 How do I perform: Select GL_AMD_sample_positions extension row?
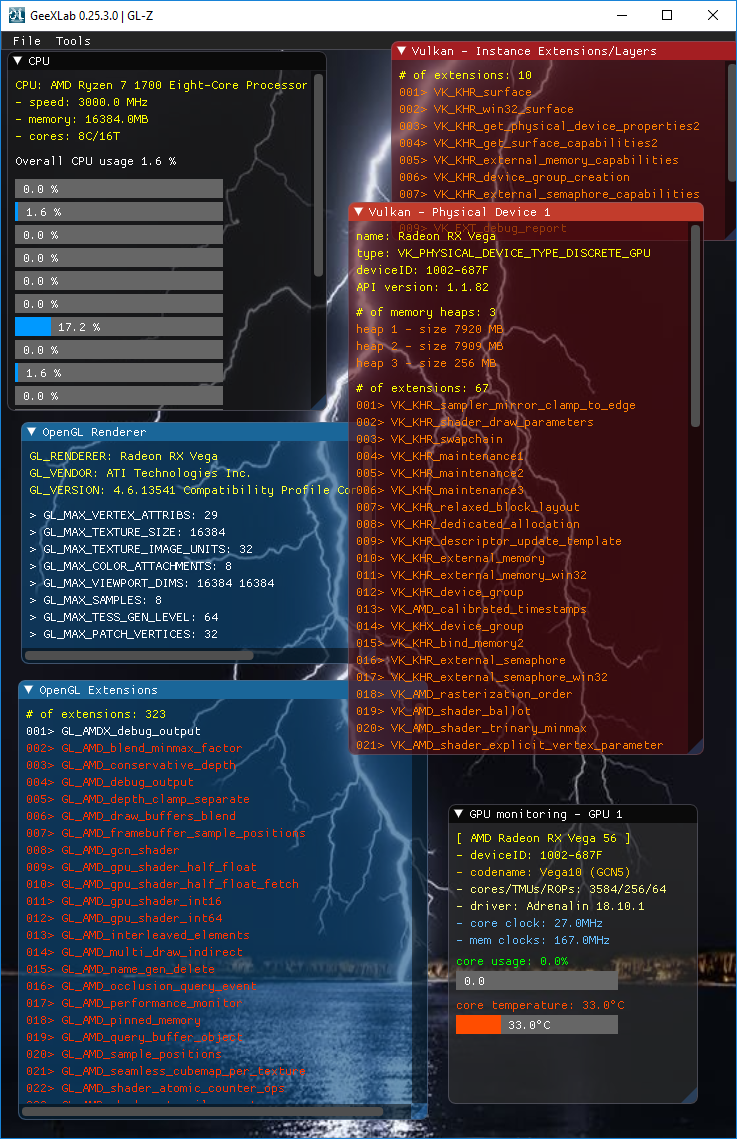click(124, 1054)
